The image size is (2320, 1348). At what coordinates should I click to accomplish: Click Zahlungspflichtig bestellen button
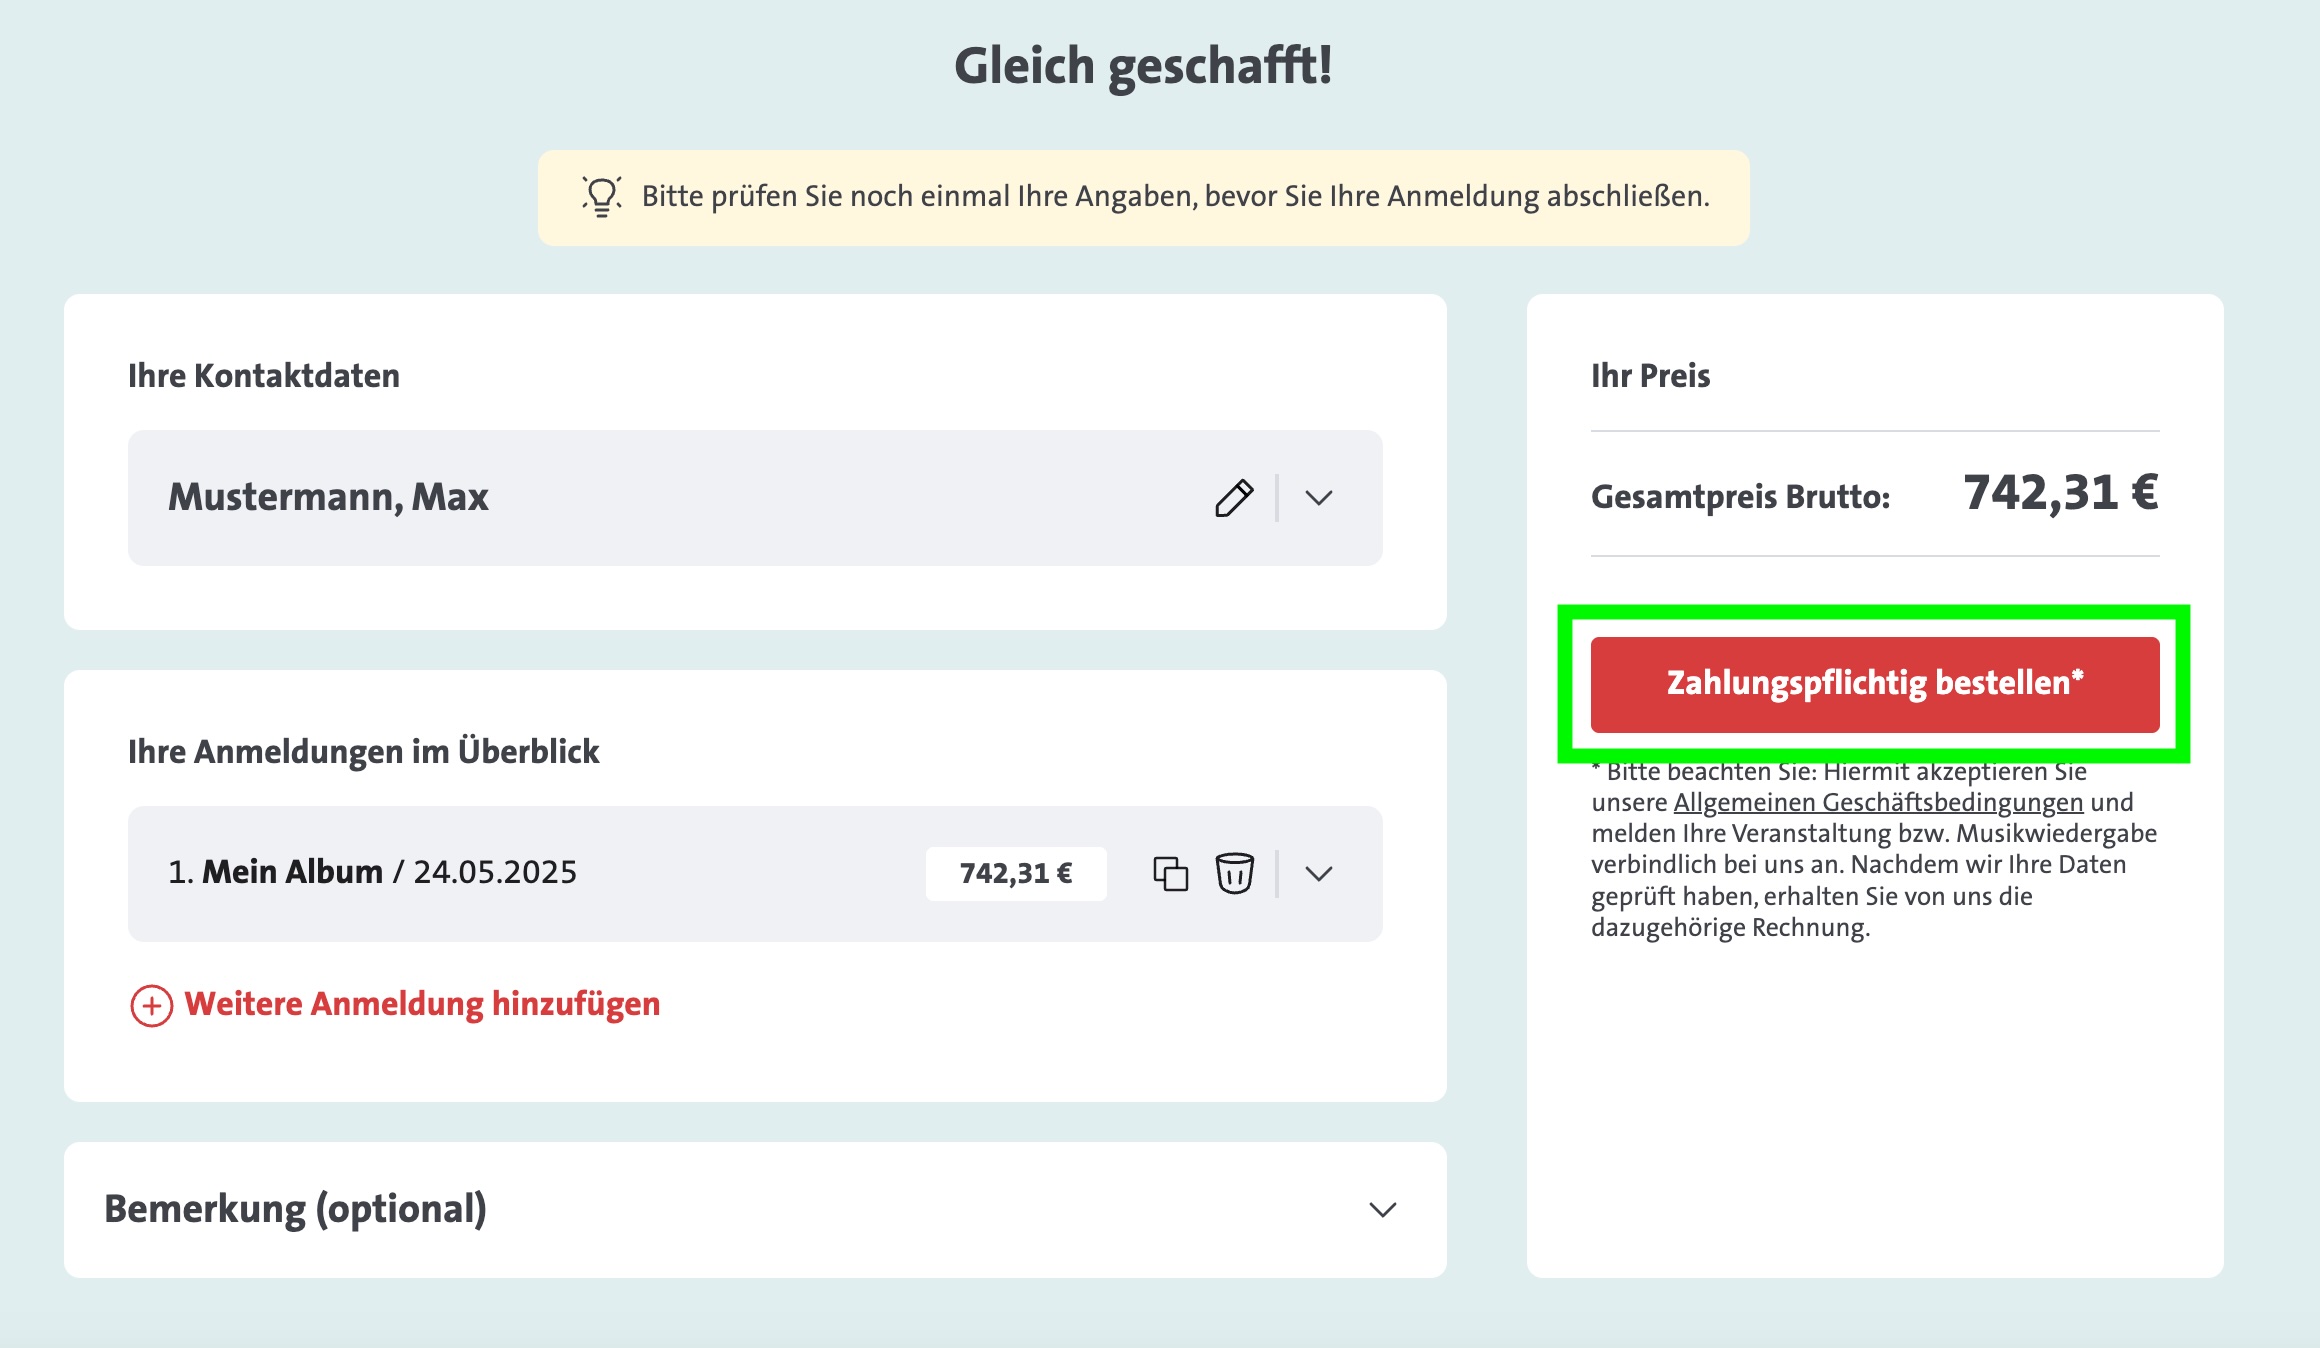pos(1875,685)
